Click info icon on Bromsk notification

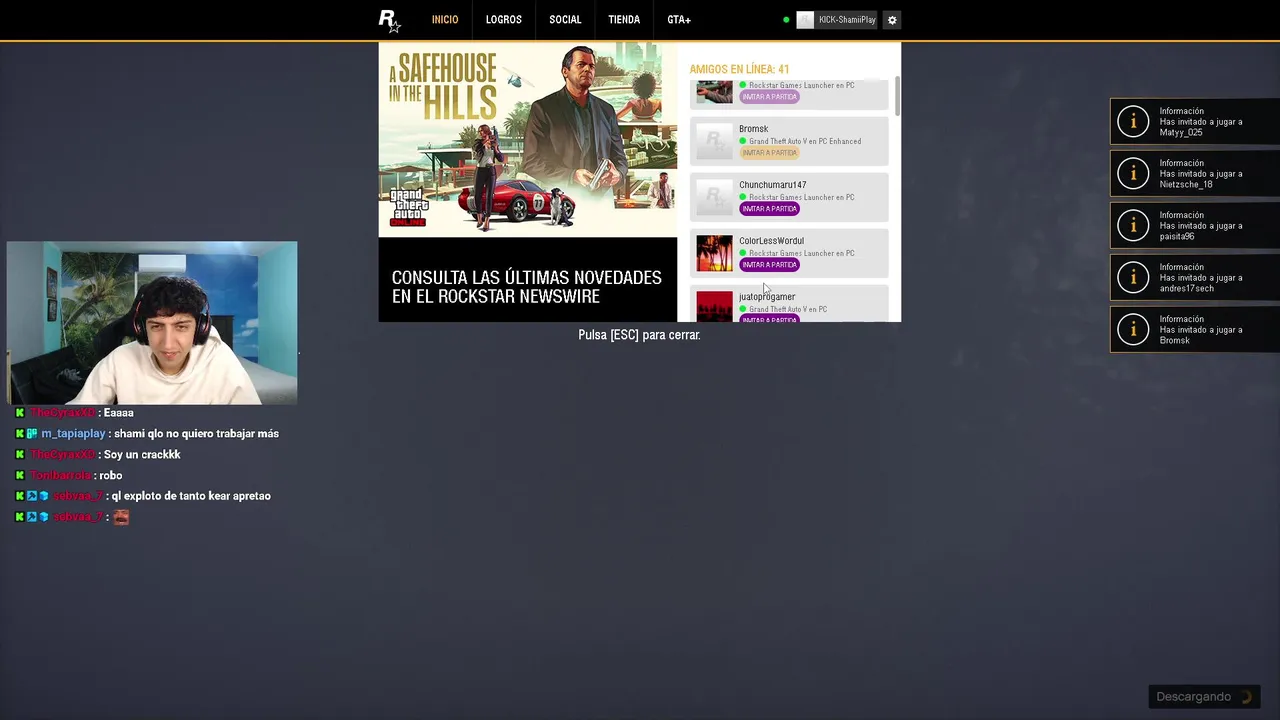tap(1133, 330)
